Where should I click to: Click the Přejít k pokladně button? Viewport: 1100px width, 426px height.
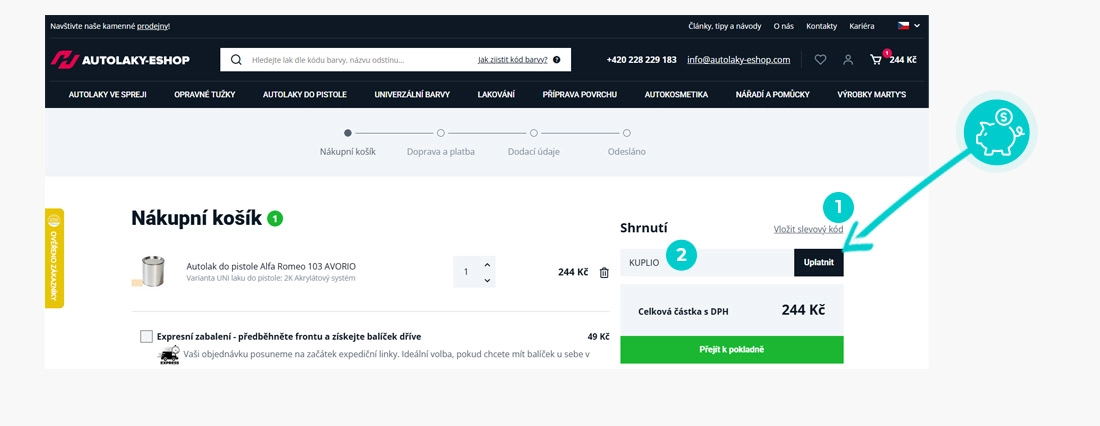tap(732, 350)
